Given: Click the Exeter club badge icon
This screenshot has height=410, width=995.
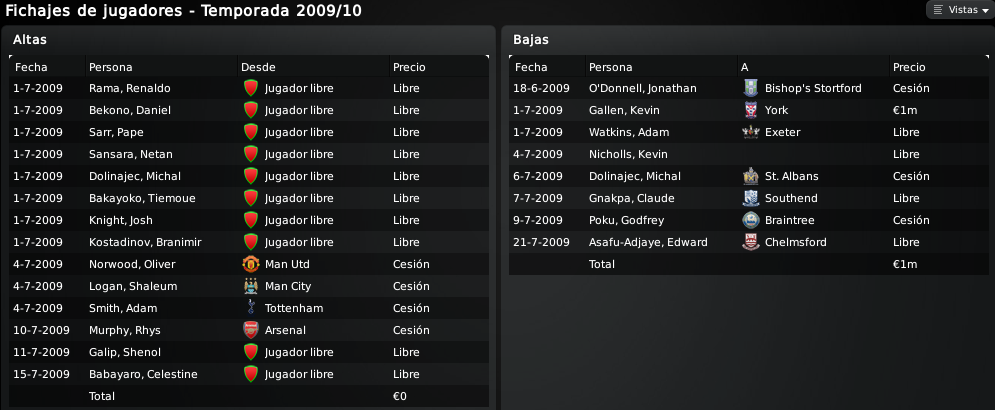Looking at the screenshot, I should pyautogui.click(x=751, y=133).
